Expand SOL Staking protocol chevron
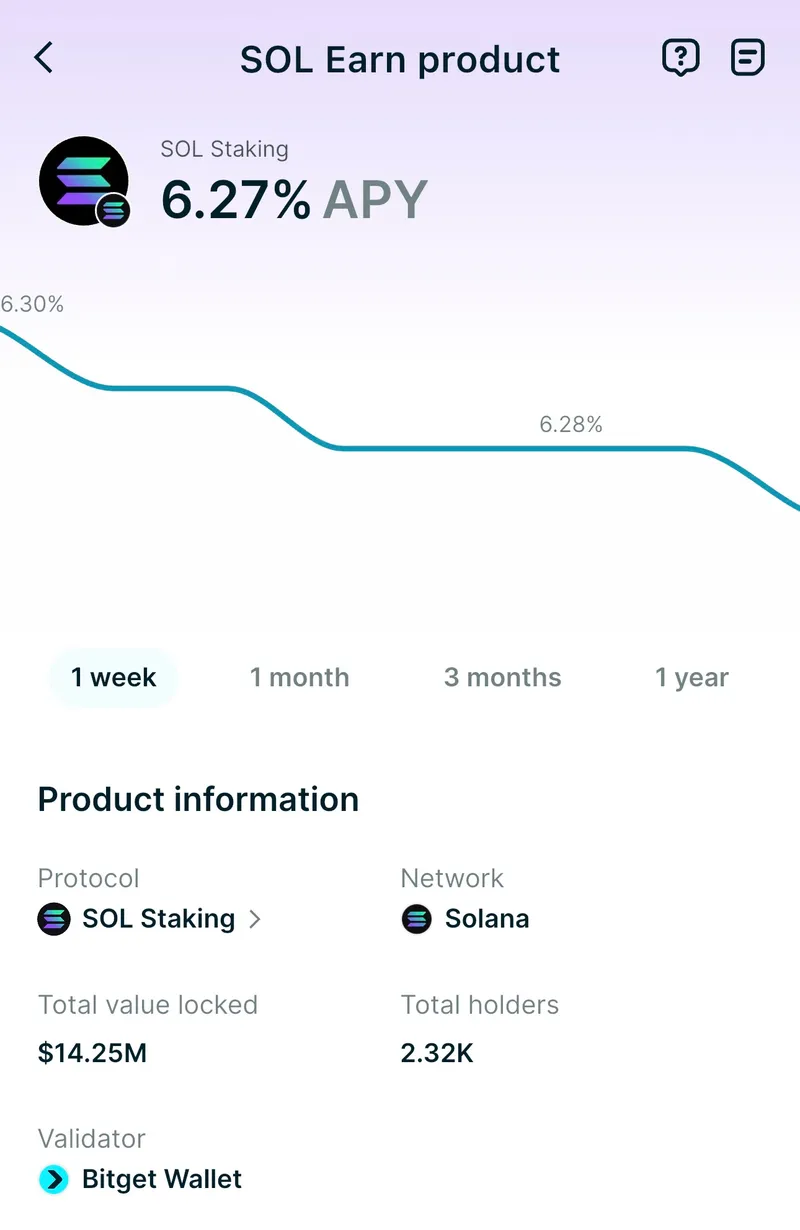The height and width of the screenshot is (1230, 800). point(255,919)
